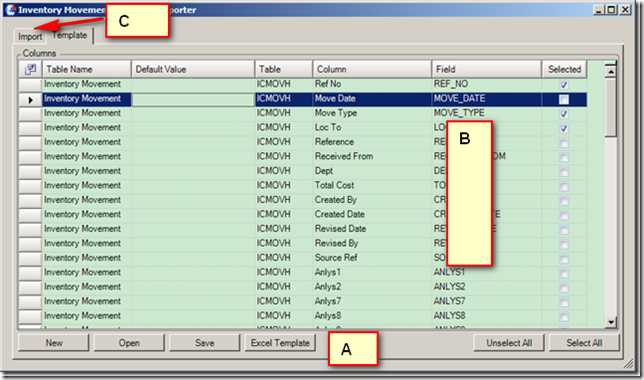This screenshot has height=380, width=644.
Task: Click the Select All button
Action: (x=584, y=343)
